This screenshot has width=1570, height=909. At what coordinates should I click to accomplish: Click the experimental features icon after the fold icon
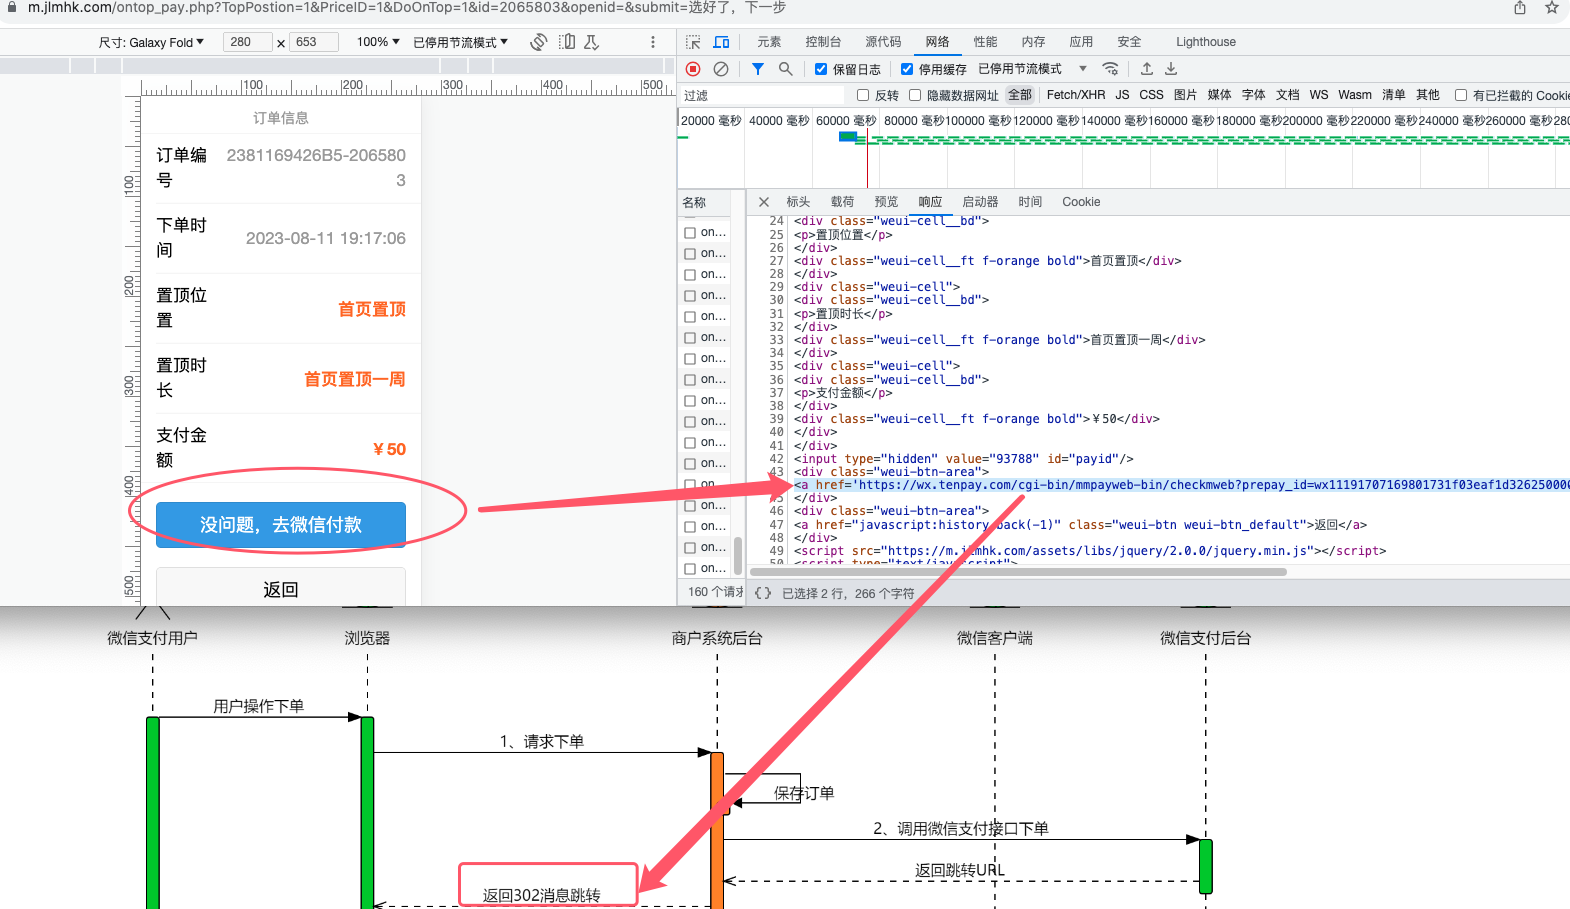(x=592, y=42)
